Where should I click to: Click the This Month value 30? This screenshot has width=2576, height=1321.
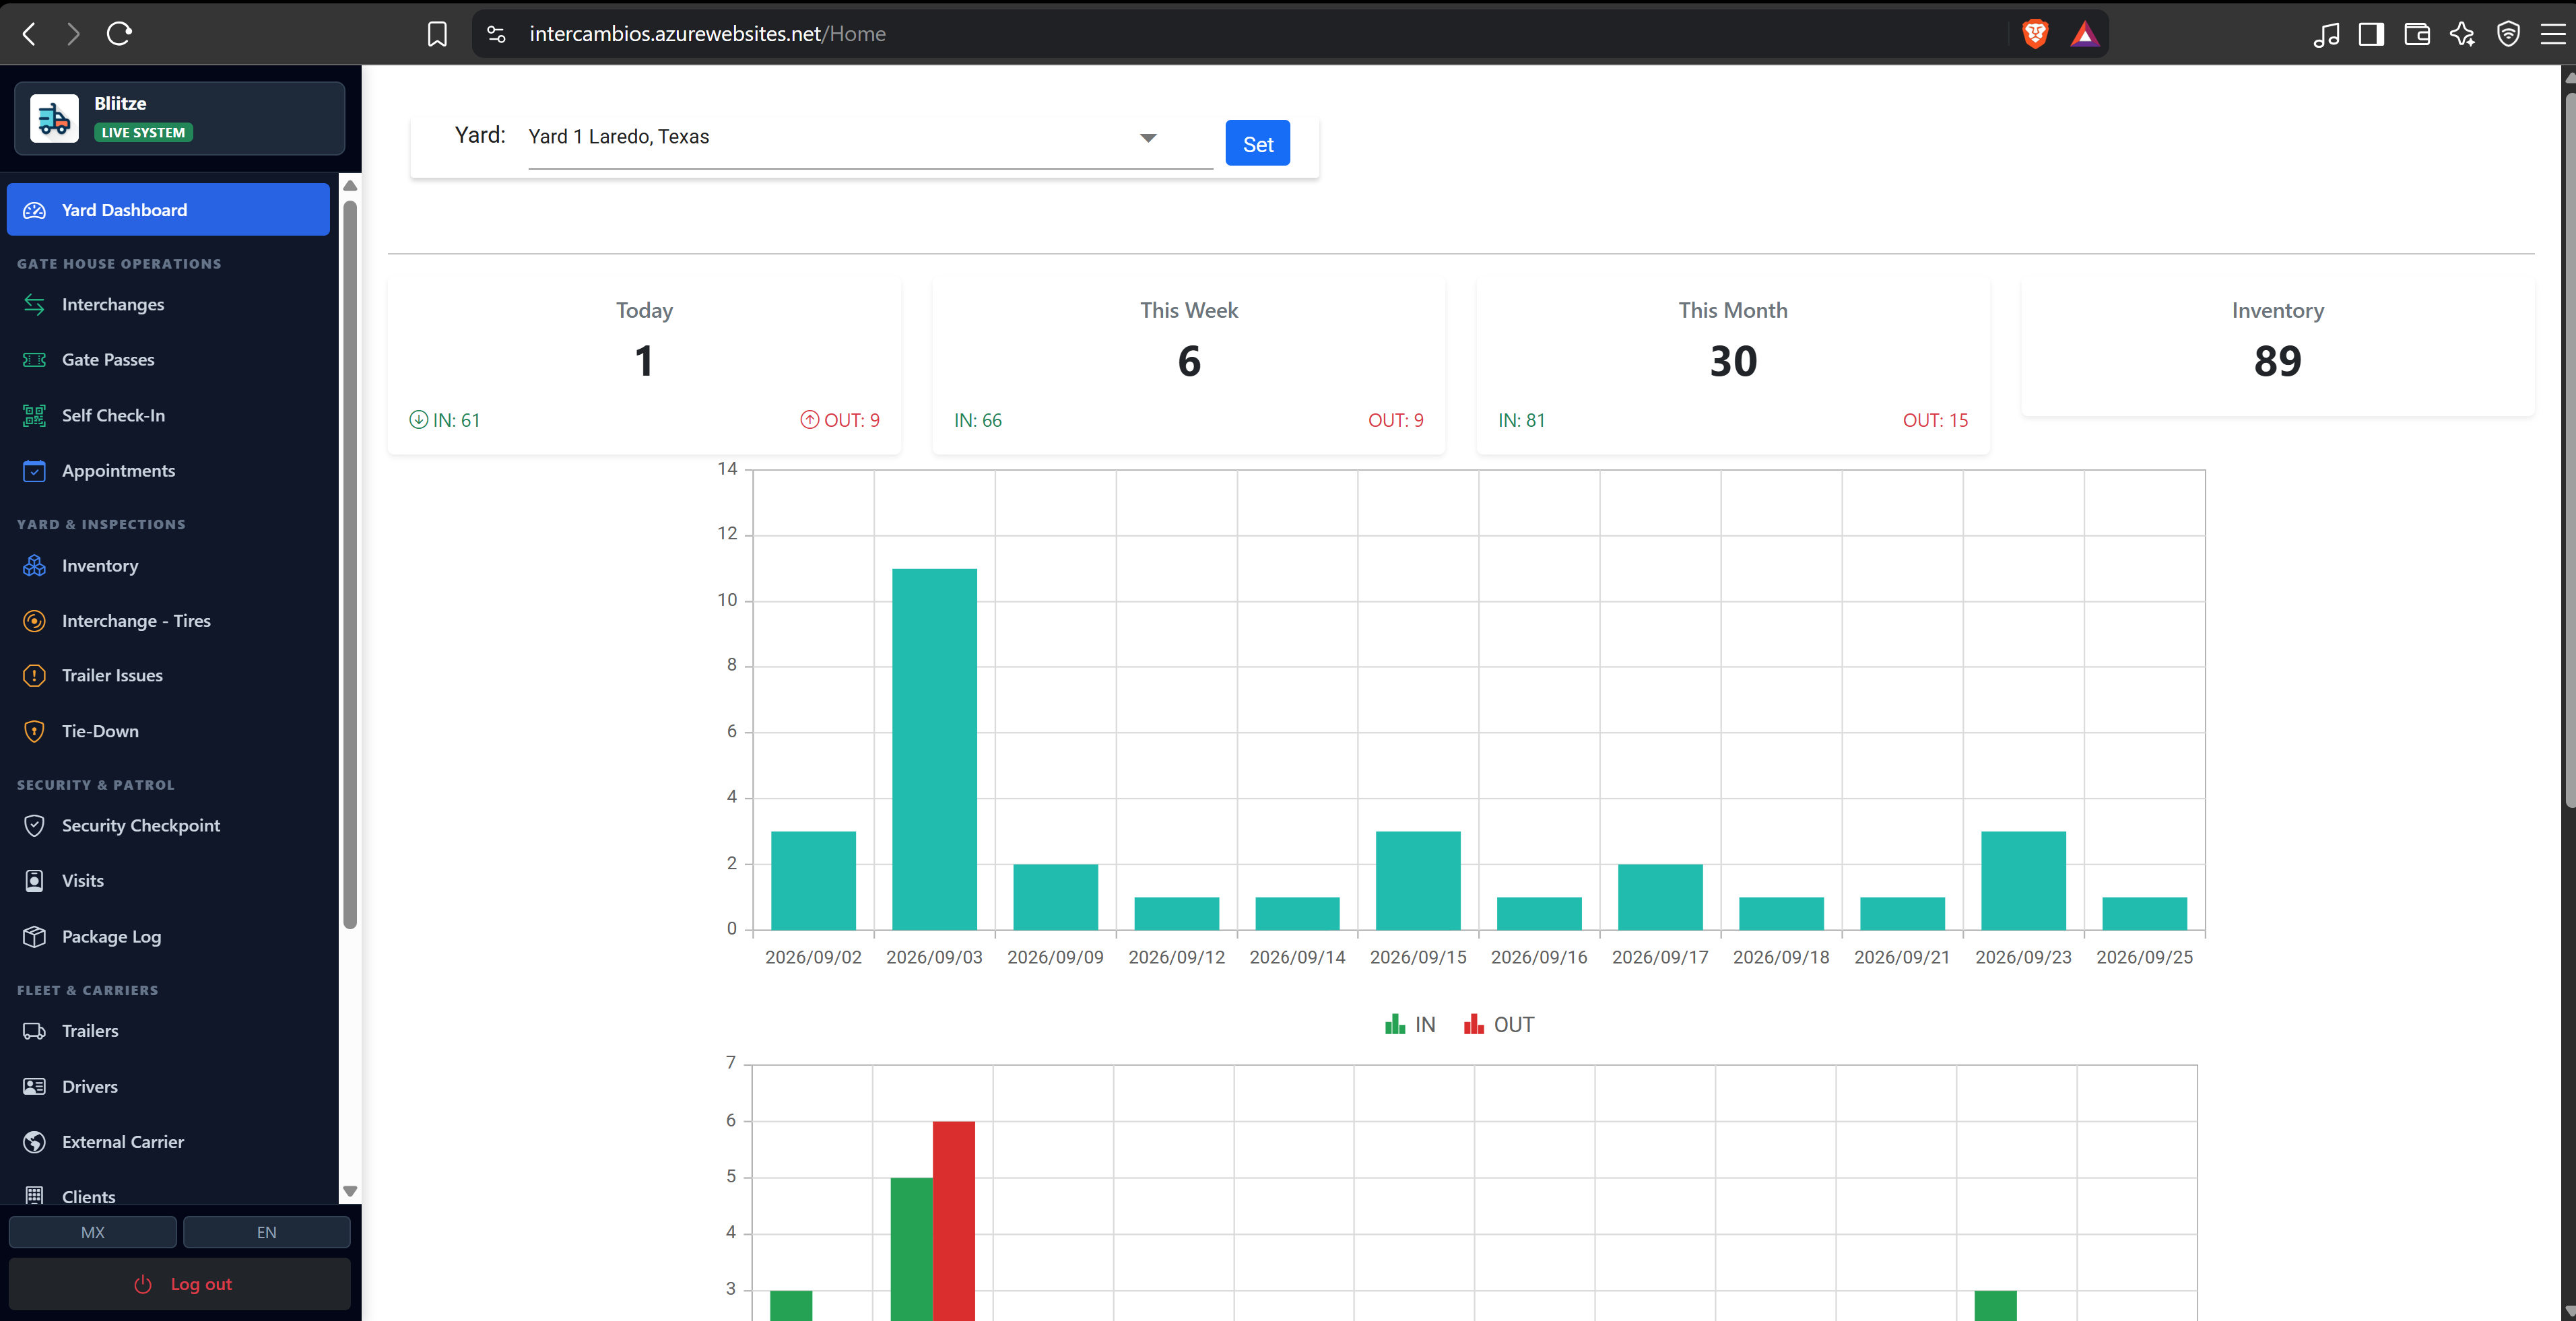(1733, 361)
